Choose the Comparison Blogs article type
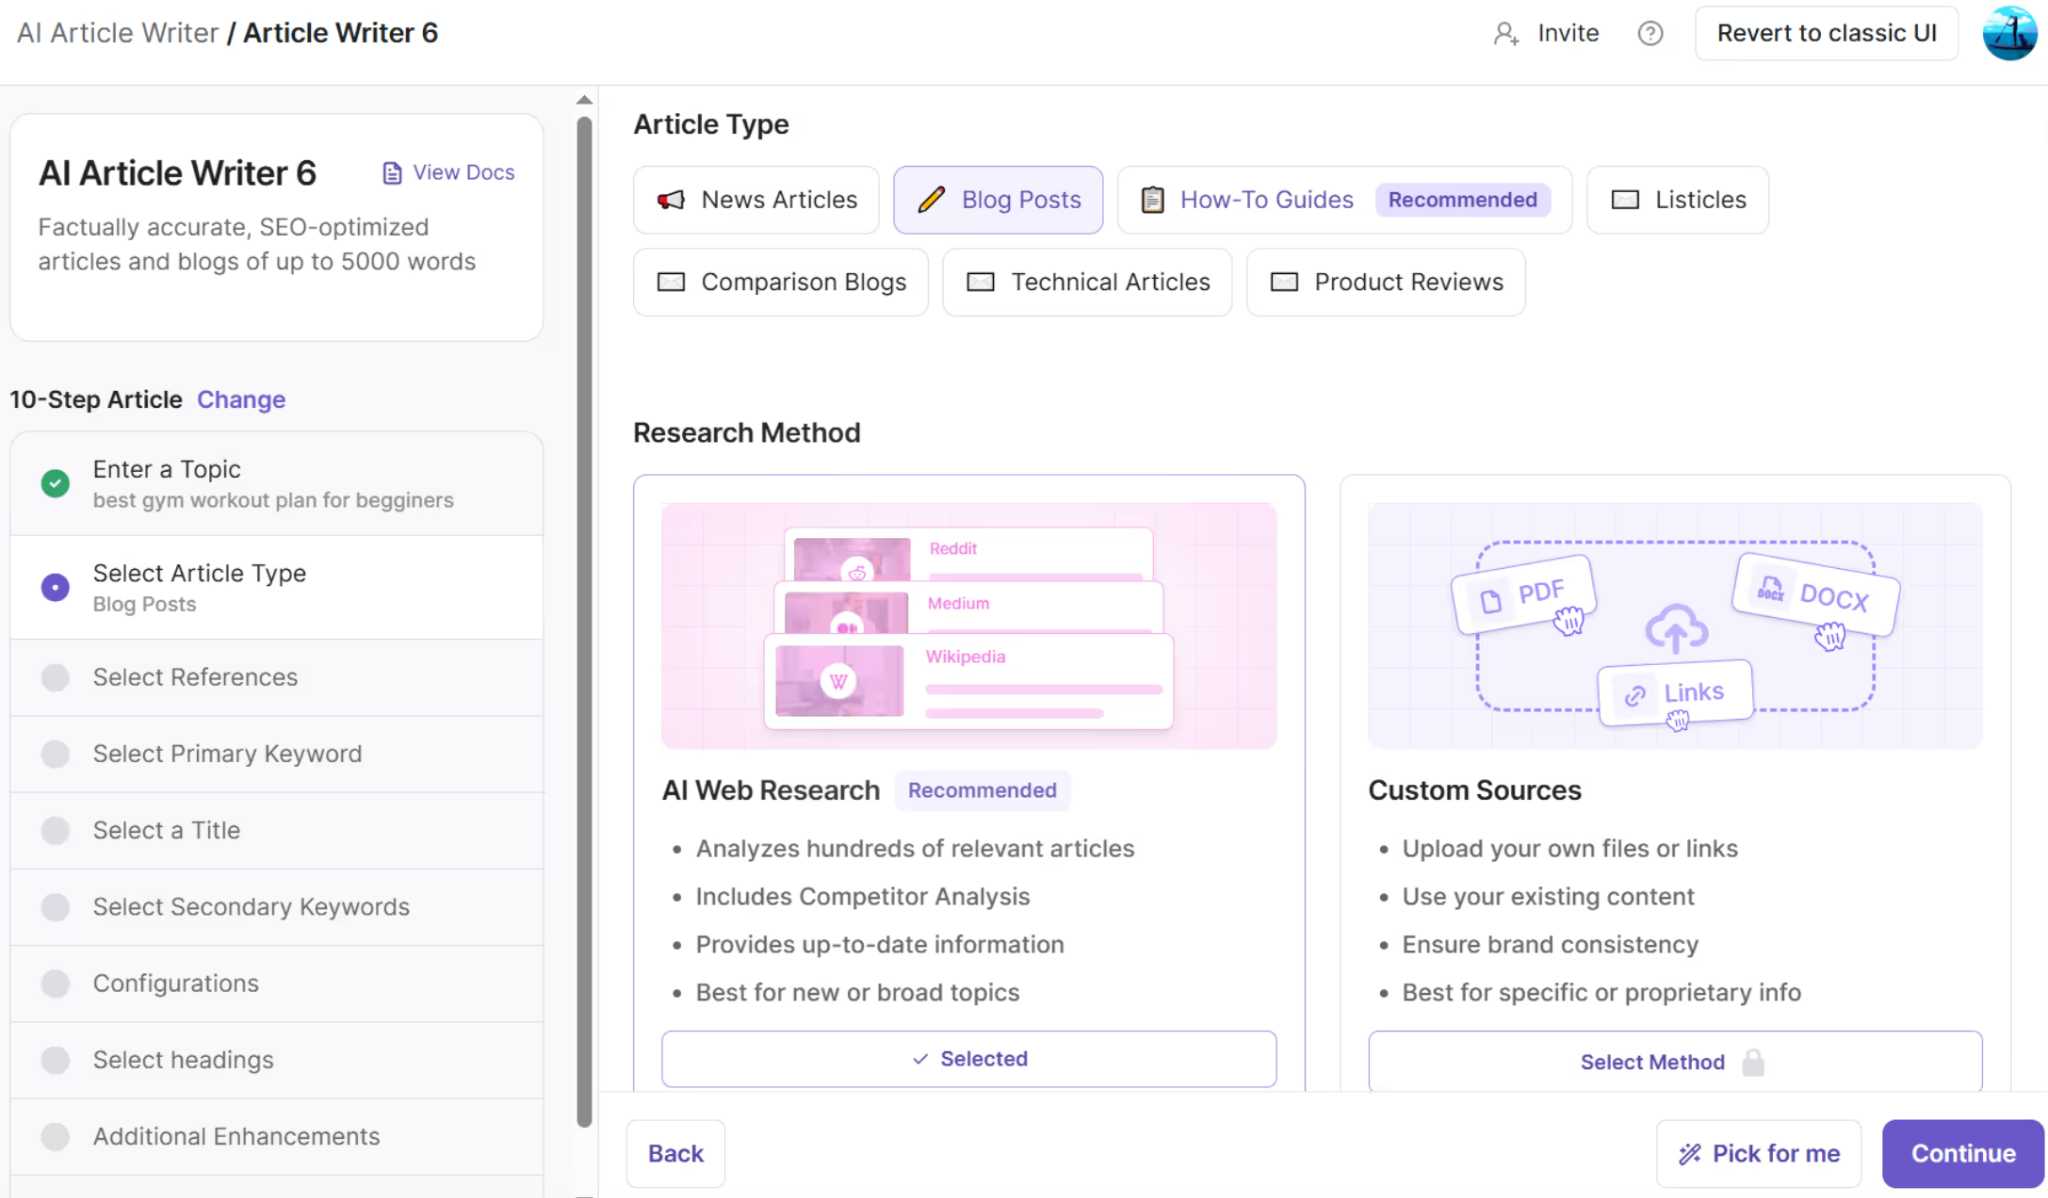 coord(780,282)
